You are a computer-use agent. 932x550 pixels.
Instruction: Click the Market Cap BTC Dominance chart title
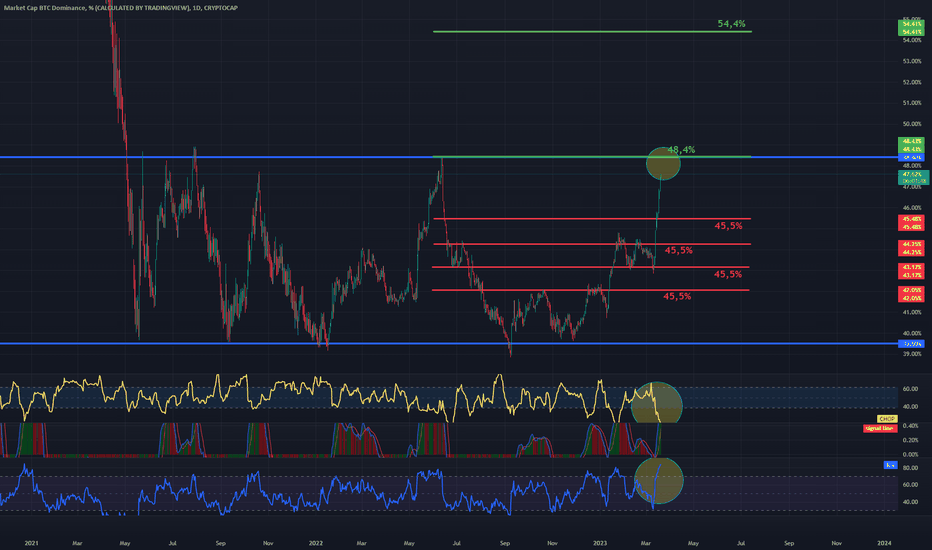pos(121,8)
